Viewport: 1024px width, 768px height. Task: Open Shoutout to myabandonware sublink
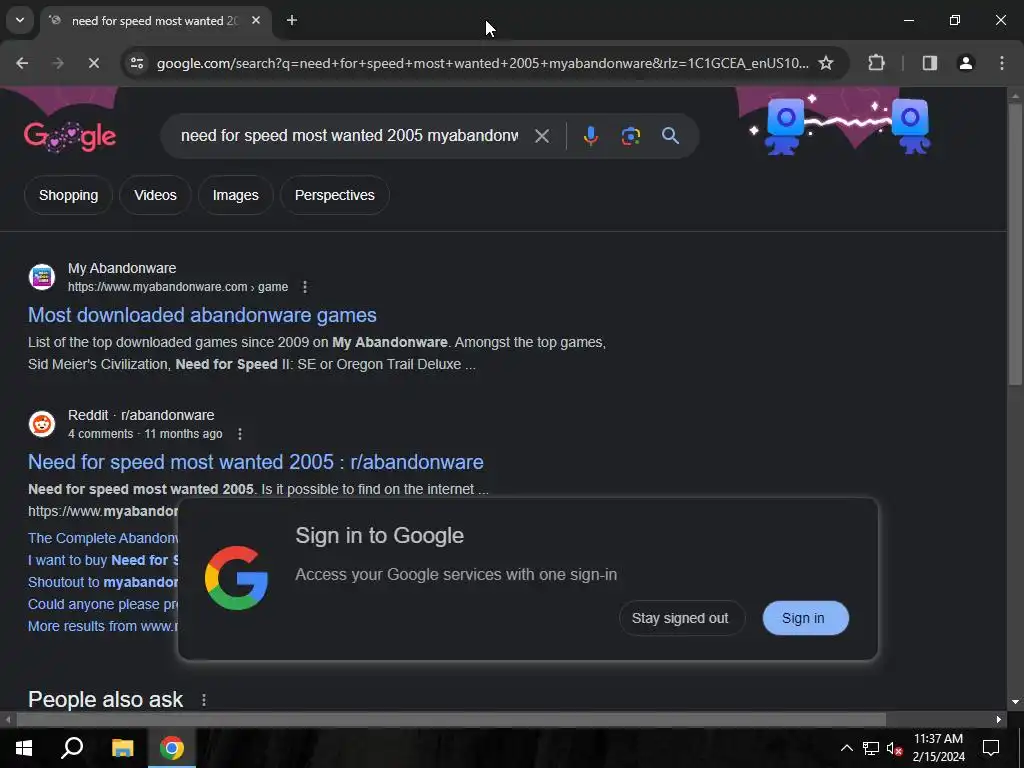pos(103,583)
